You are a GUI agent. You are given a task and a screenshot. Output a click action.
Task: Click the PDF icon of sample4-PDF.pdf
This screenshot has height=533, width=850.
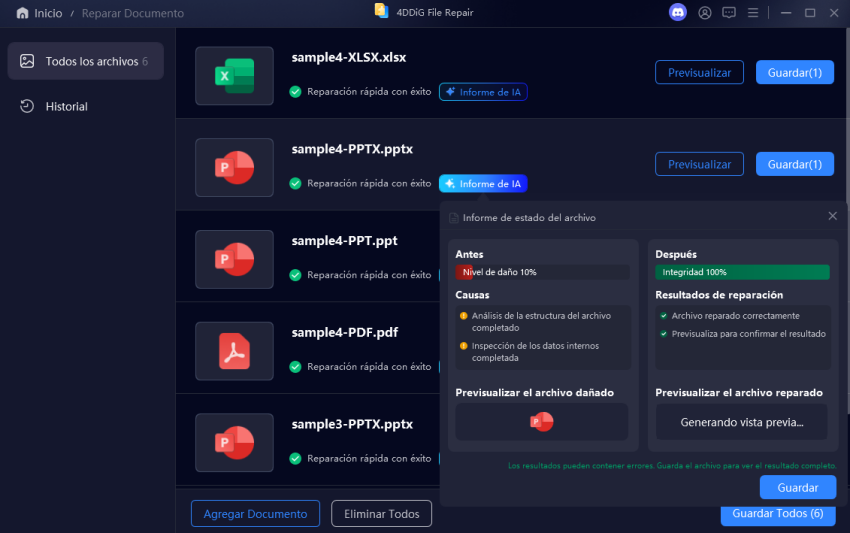[x=234, y=351]
